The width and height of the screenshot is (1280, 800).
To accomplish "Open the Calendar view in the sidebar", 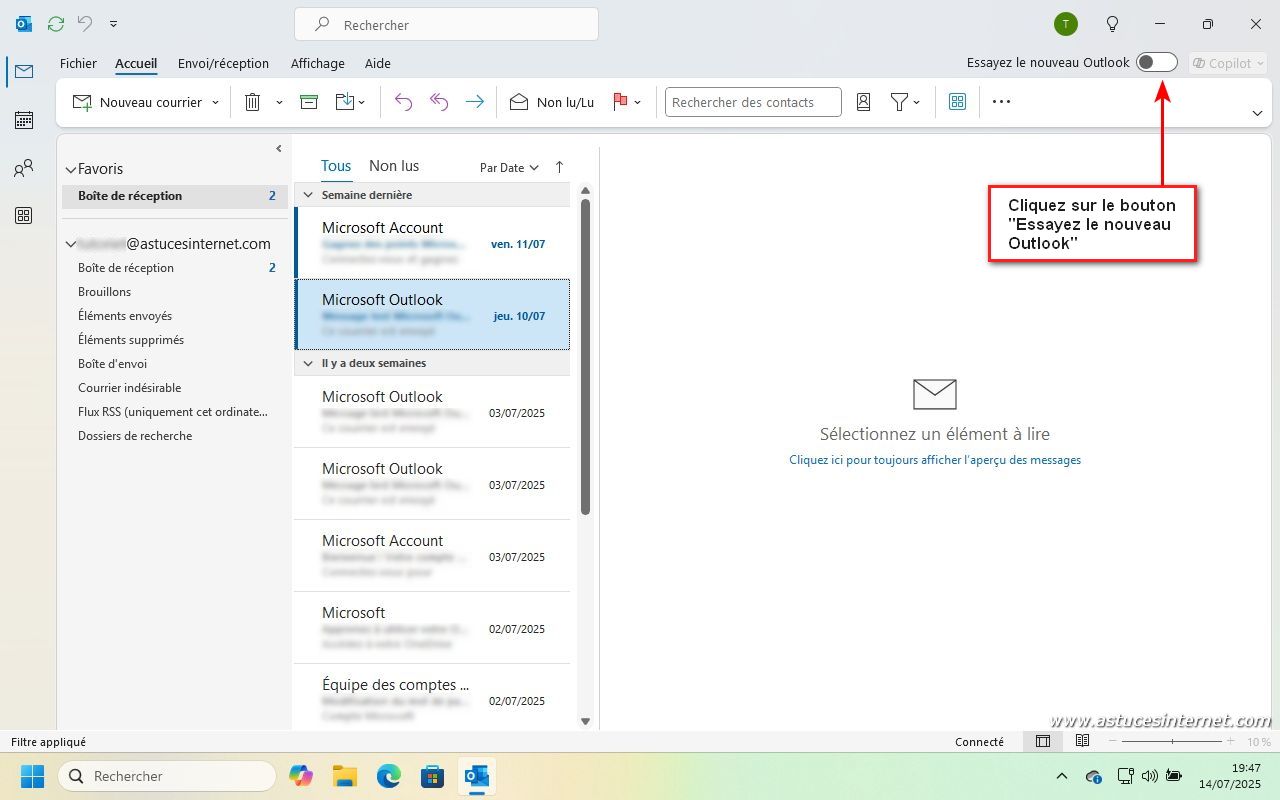I will pyautogui.click(x=24, y=120).
